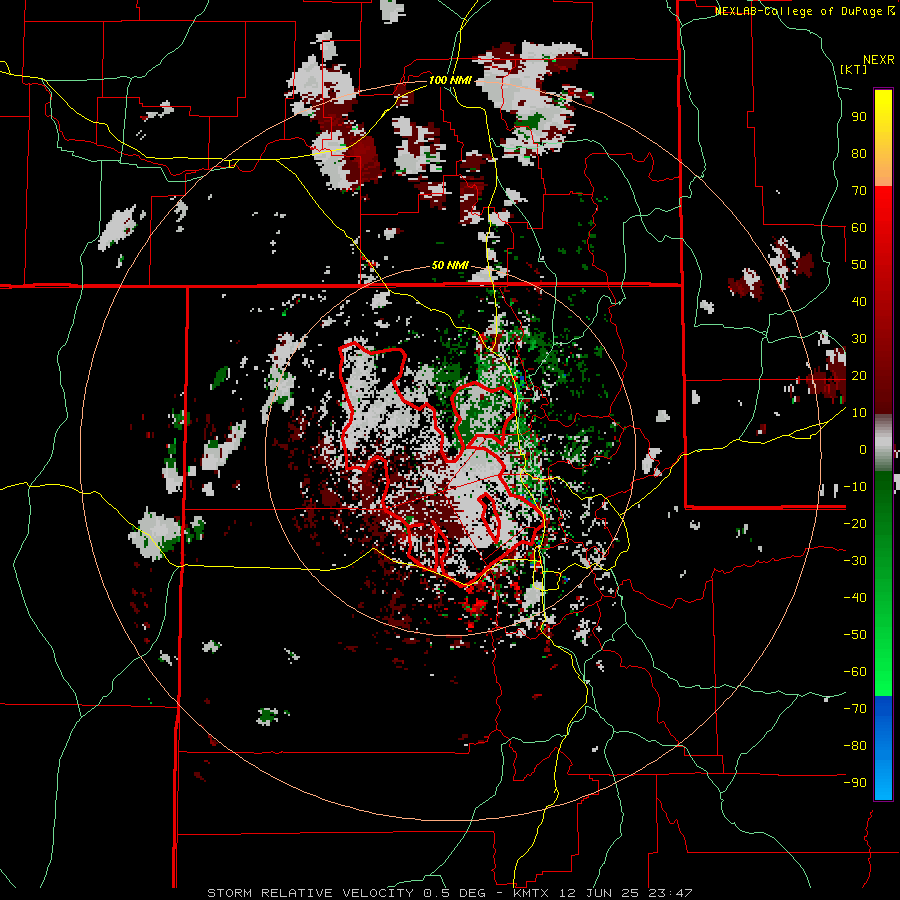Click the 80 value on velocity scale
900x900 pixels.
click(859, 153)
